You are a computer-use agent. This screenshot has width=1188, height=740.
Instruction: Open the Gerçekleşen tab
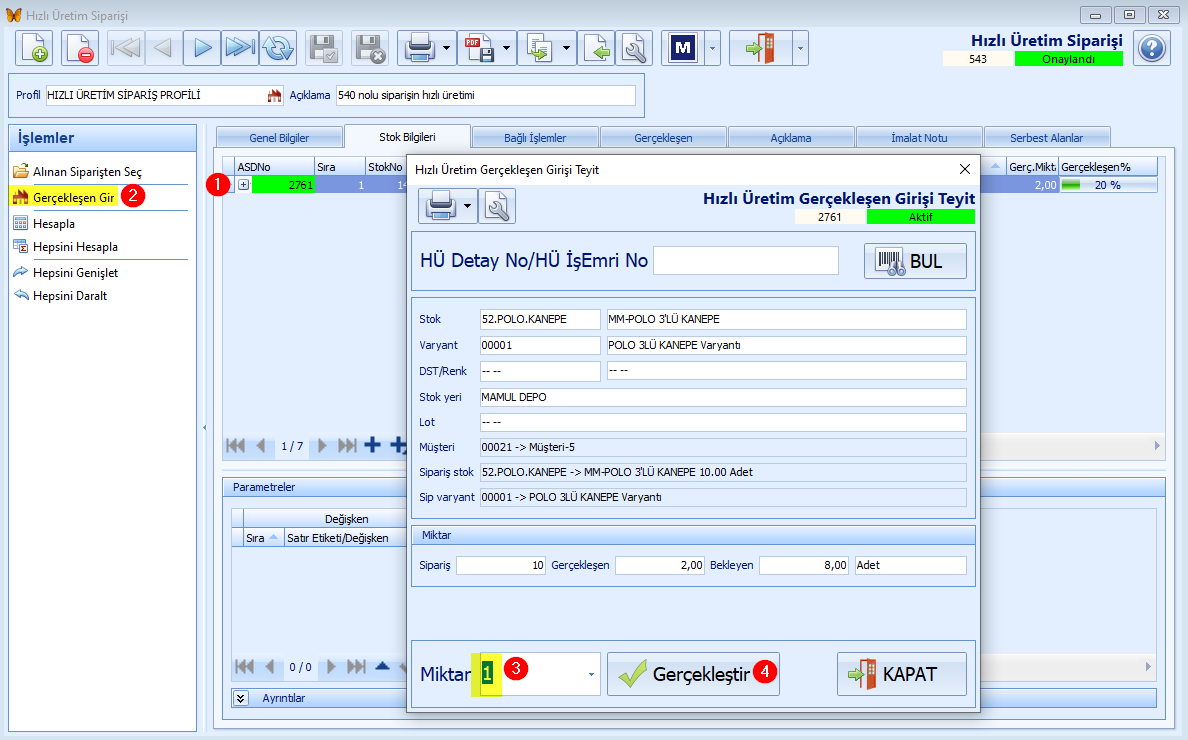point(663,138)
